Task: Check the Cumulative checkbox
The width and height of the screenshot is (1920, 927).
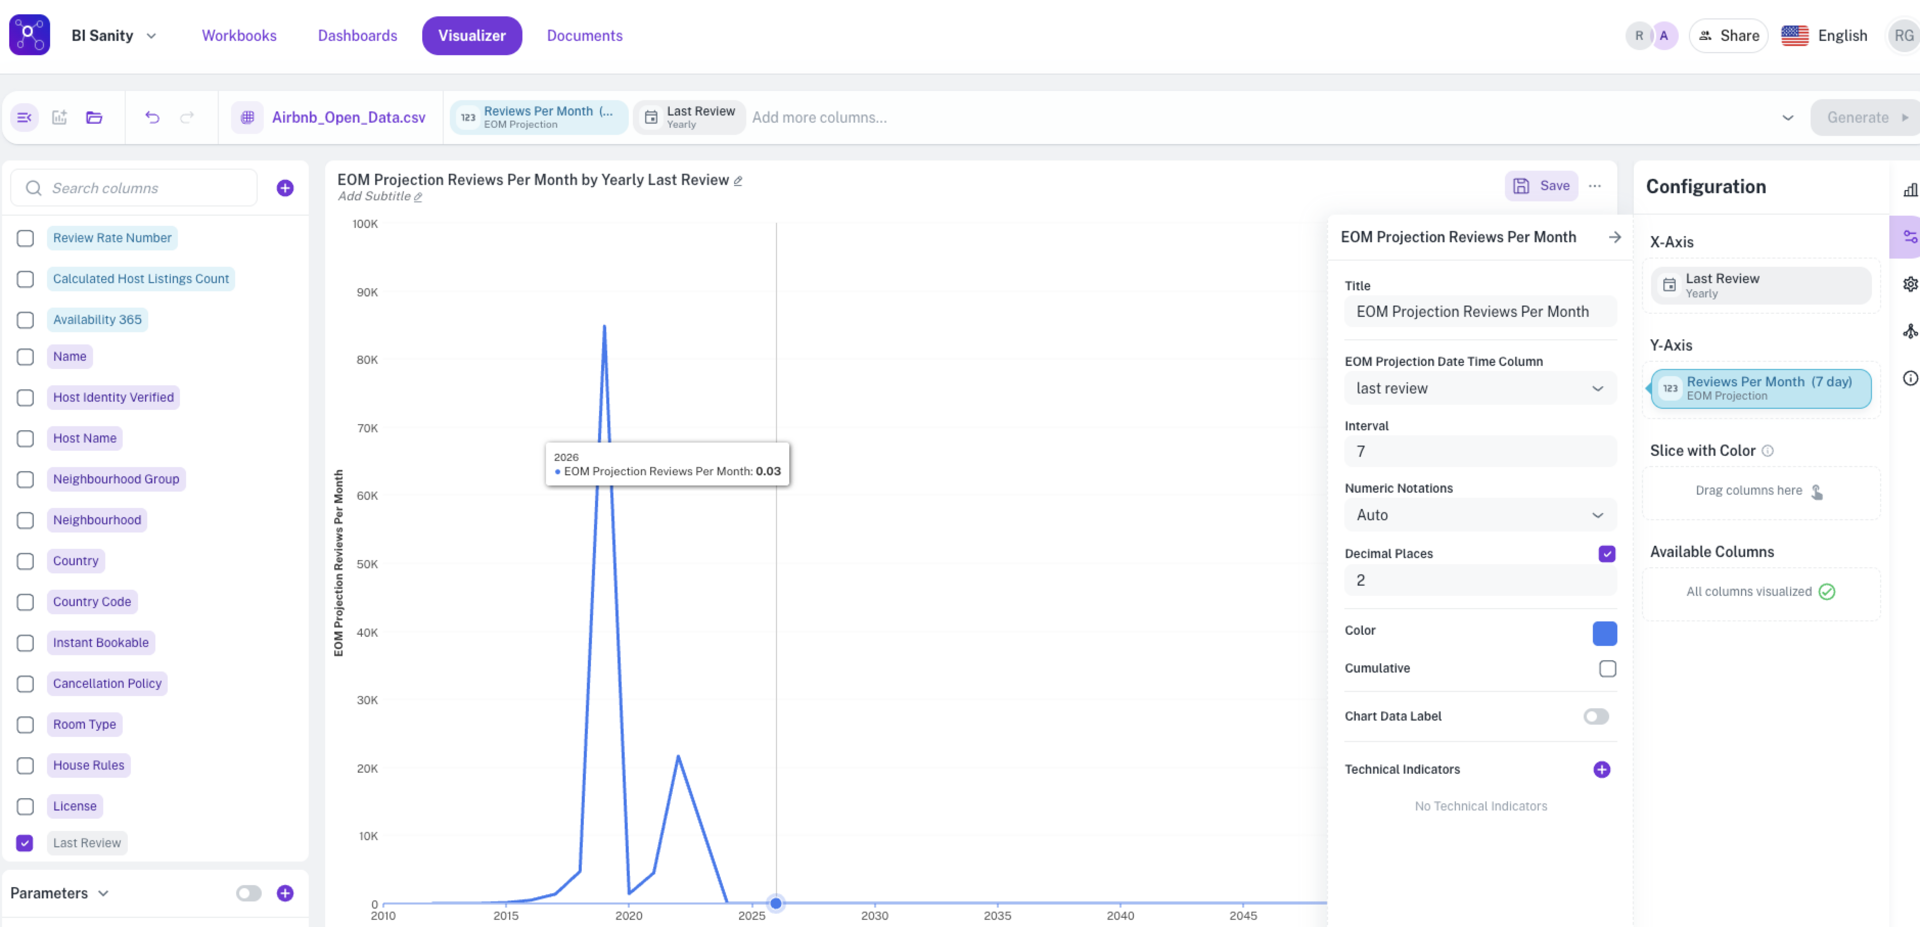Action: 1607,669
